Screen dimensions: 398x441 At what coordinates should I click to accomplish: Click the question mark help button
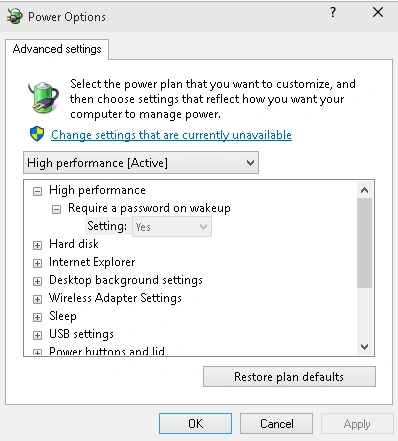(333, 13)
